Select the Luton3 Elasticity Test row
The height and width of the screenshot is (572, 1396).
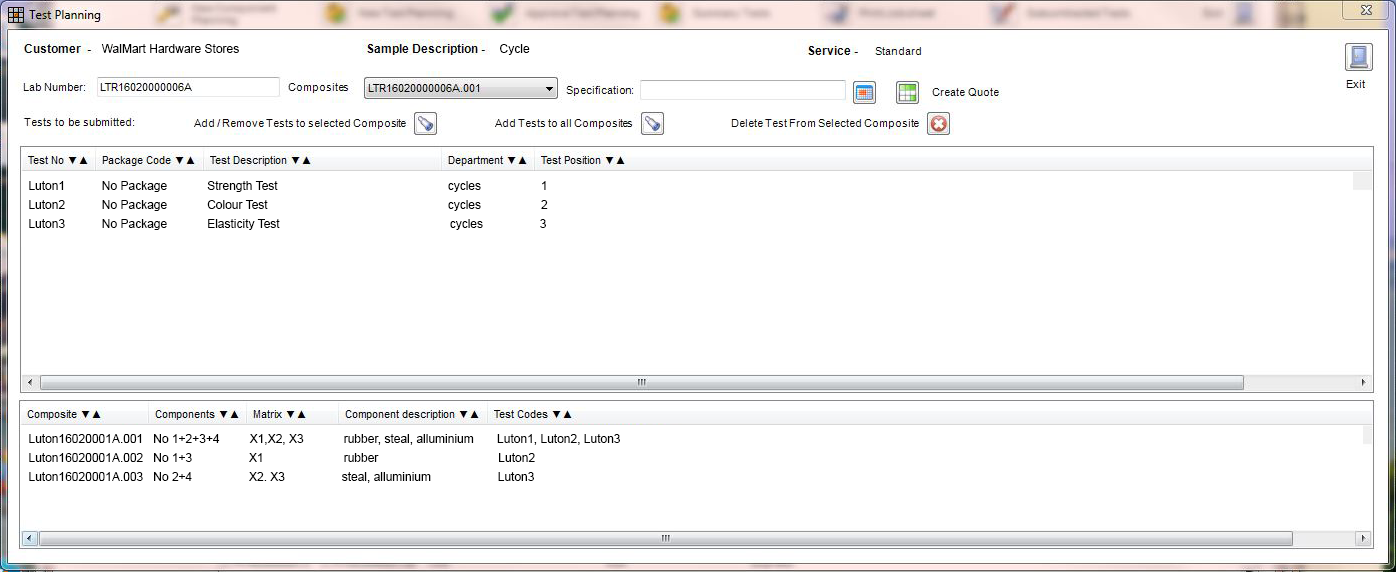click(243, 224)
